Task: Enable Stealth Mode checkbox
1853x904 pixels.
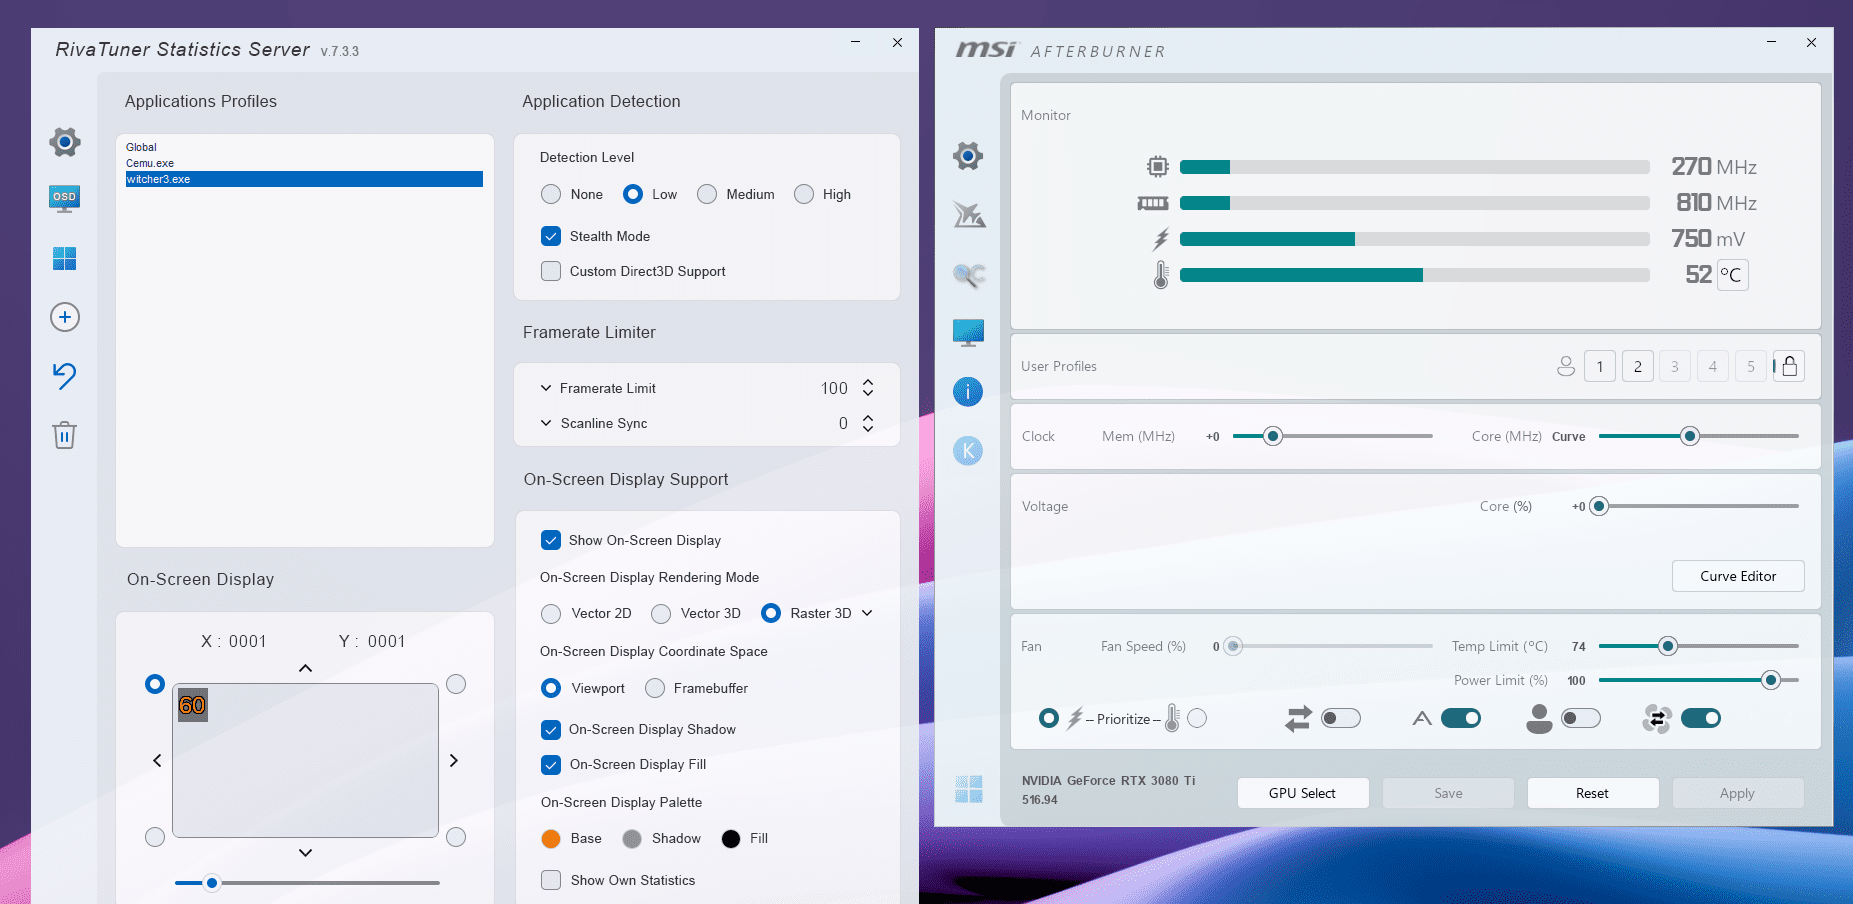Action: pyautogui.click(x=551, y=236)
